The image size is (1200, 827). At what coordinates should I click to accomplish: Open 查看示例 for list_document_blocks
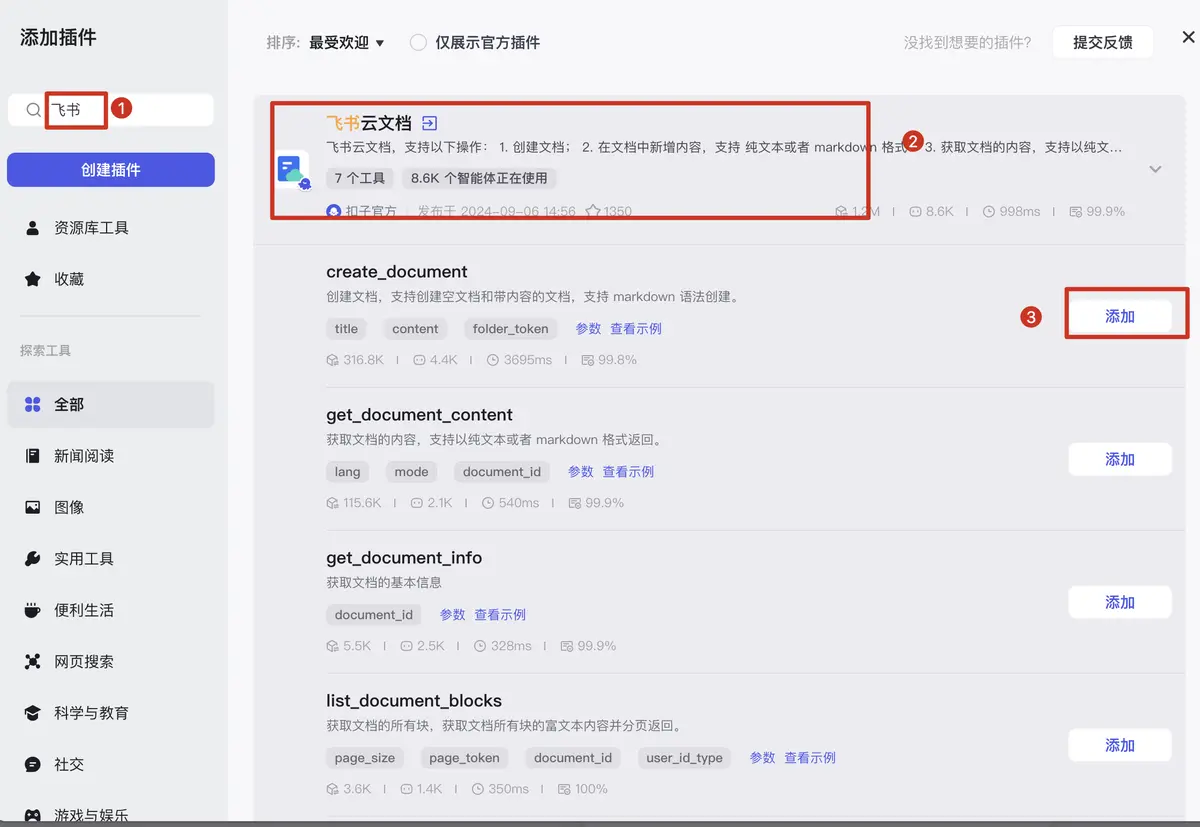[810, 757]
